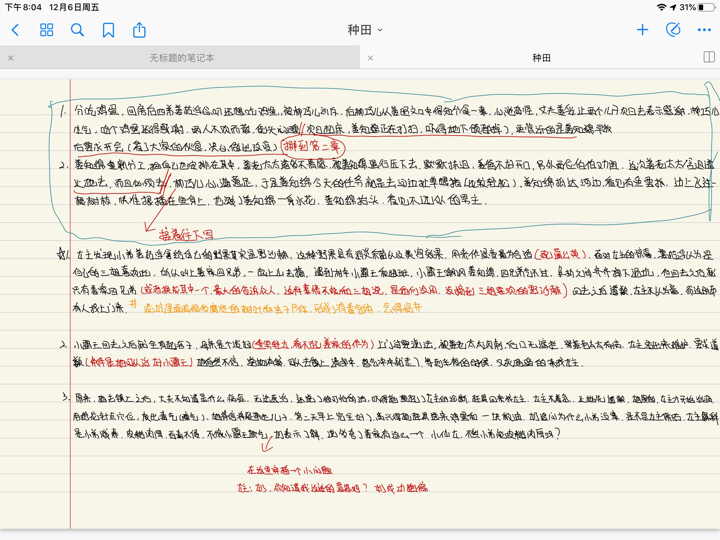720x540 pixels.
Task: Close the 种田 tab
Action: click(x=370, y=58)
